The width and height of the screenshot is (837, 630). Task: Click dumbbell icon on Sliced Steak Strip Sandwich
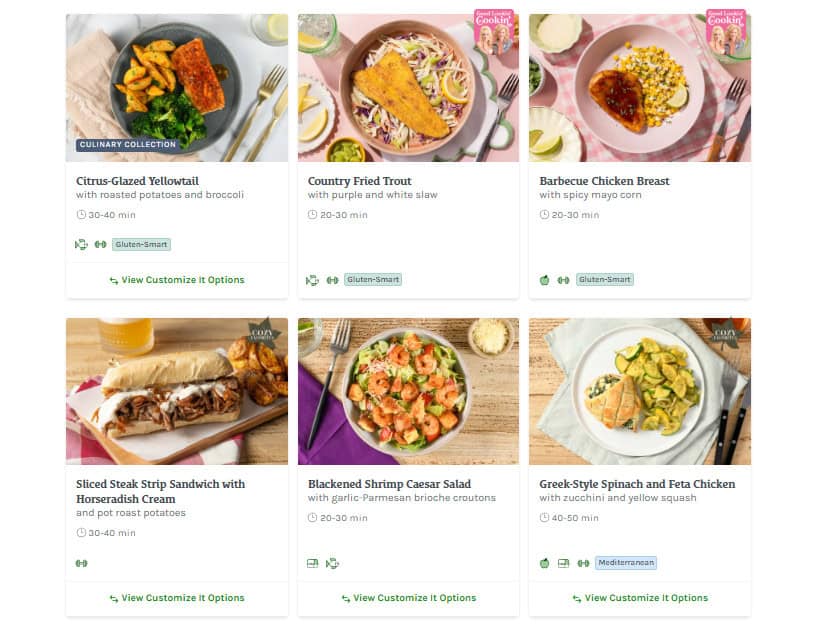click(81, 563)
